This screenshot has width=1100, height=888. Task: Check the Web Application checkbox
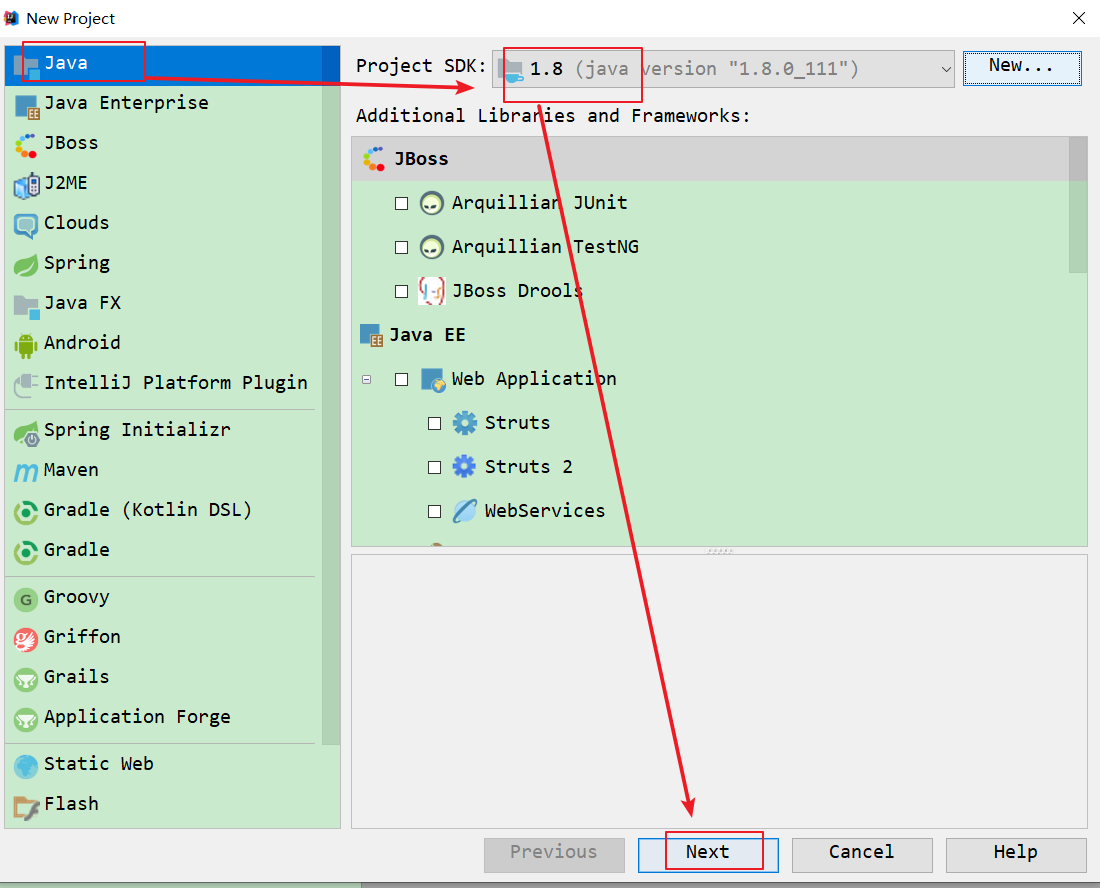[401, 379]
